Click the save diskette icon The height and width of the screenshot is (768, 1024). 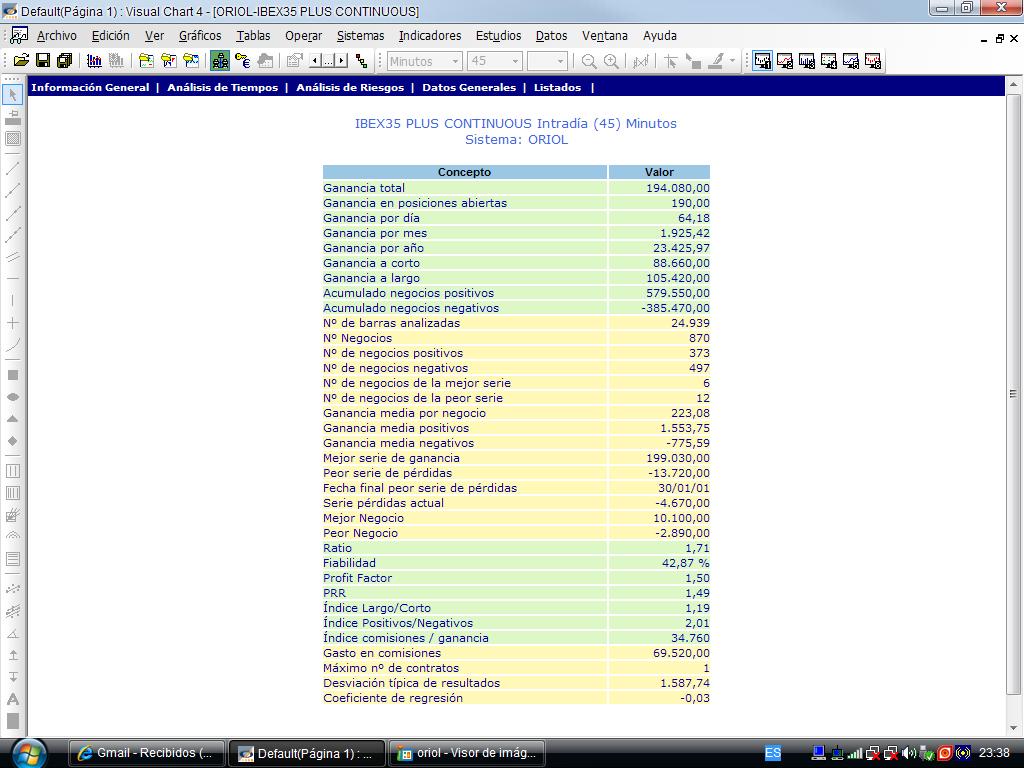[42, 61]
